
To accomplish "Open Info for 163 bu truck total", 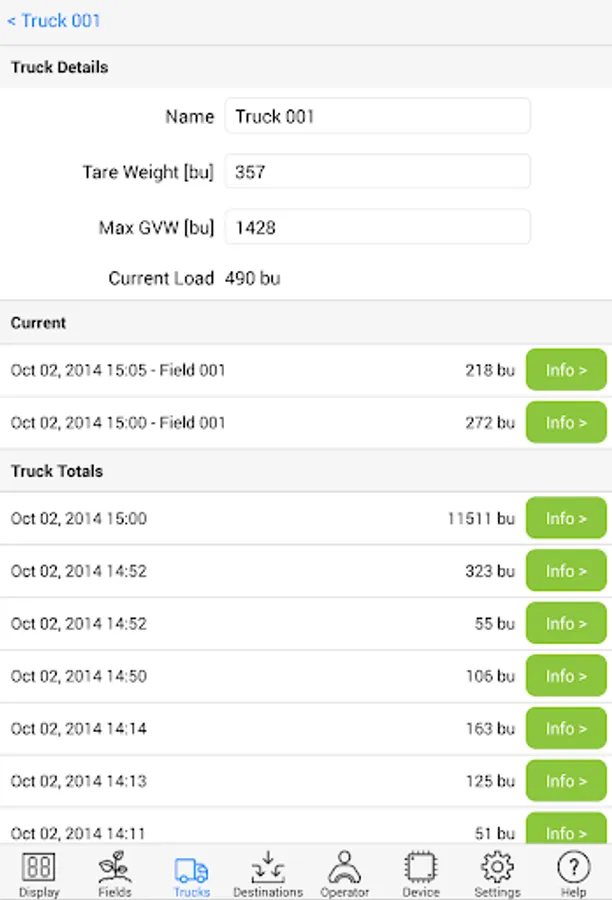I will pos(566,728).
